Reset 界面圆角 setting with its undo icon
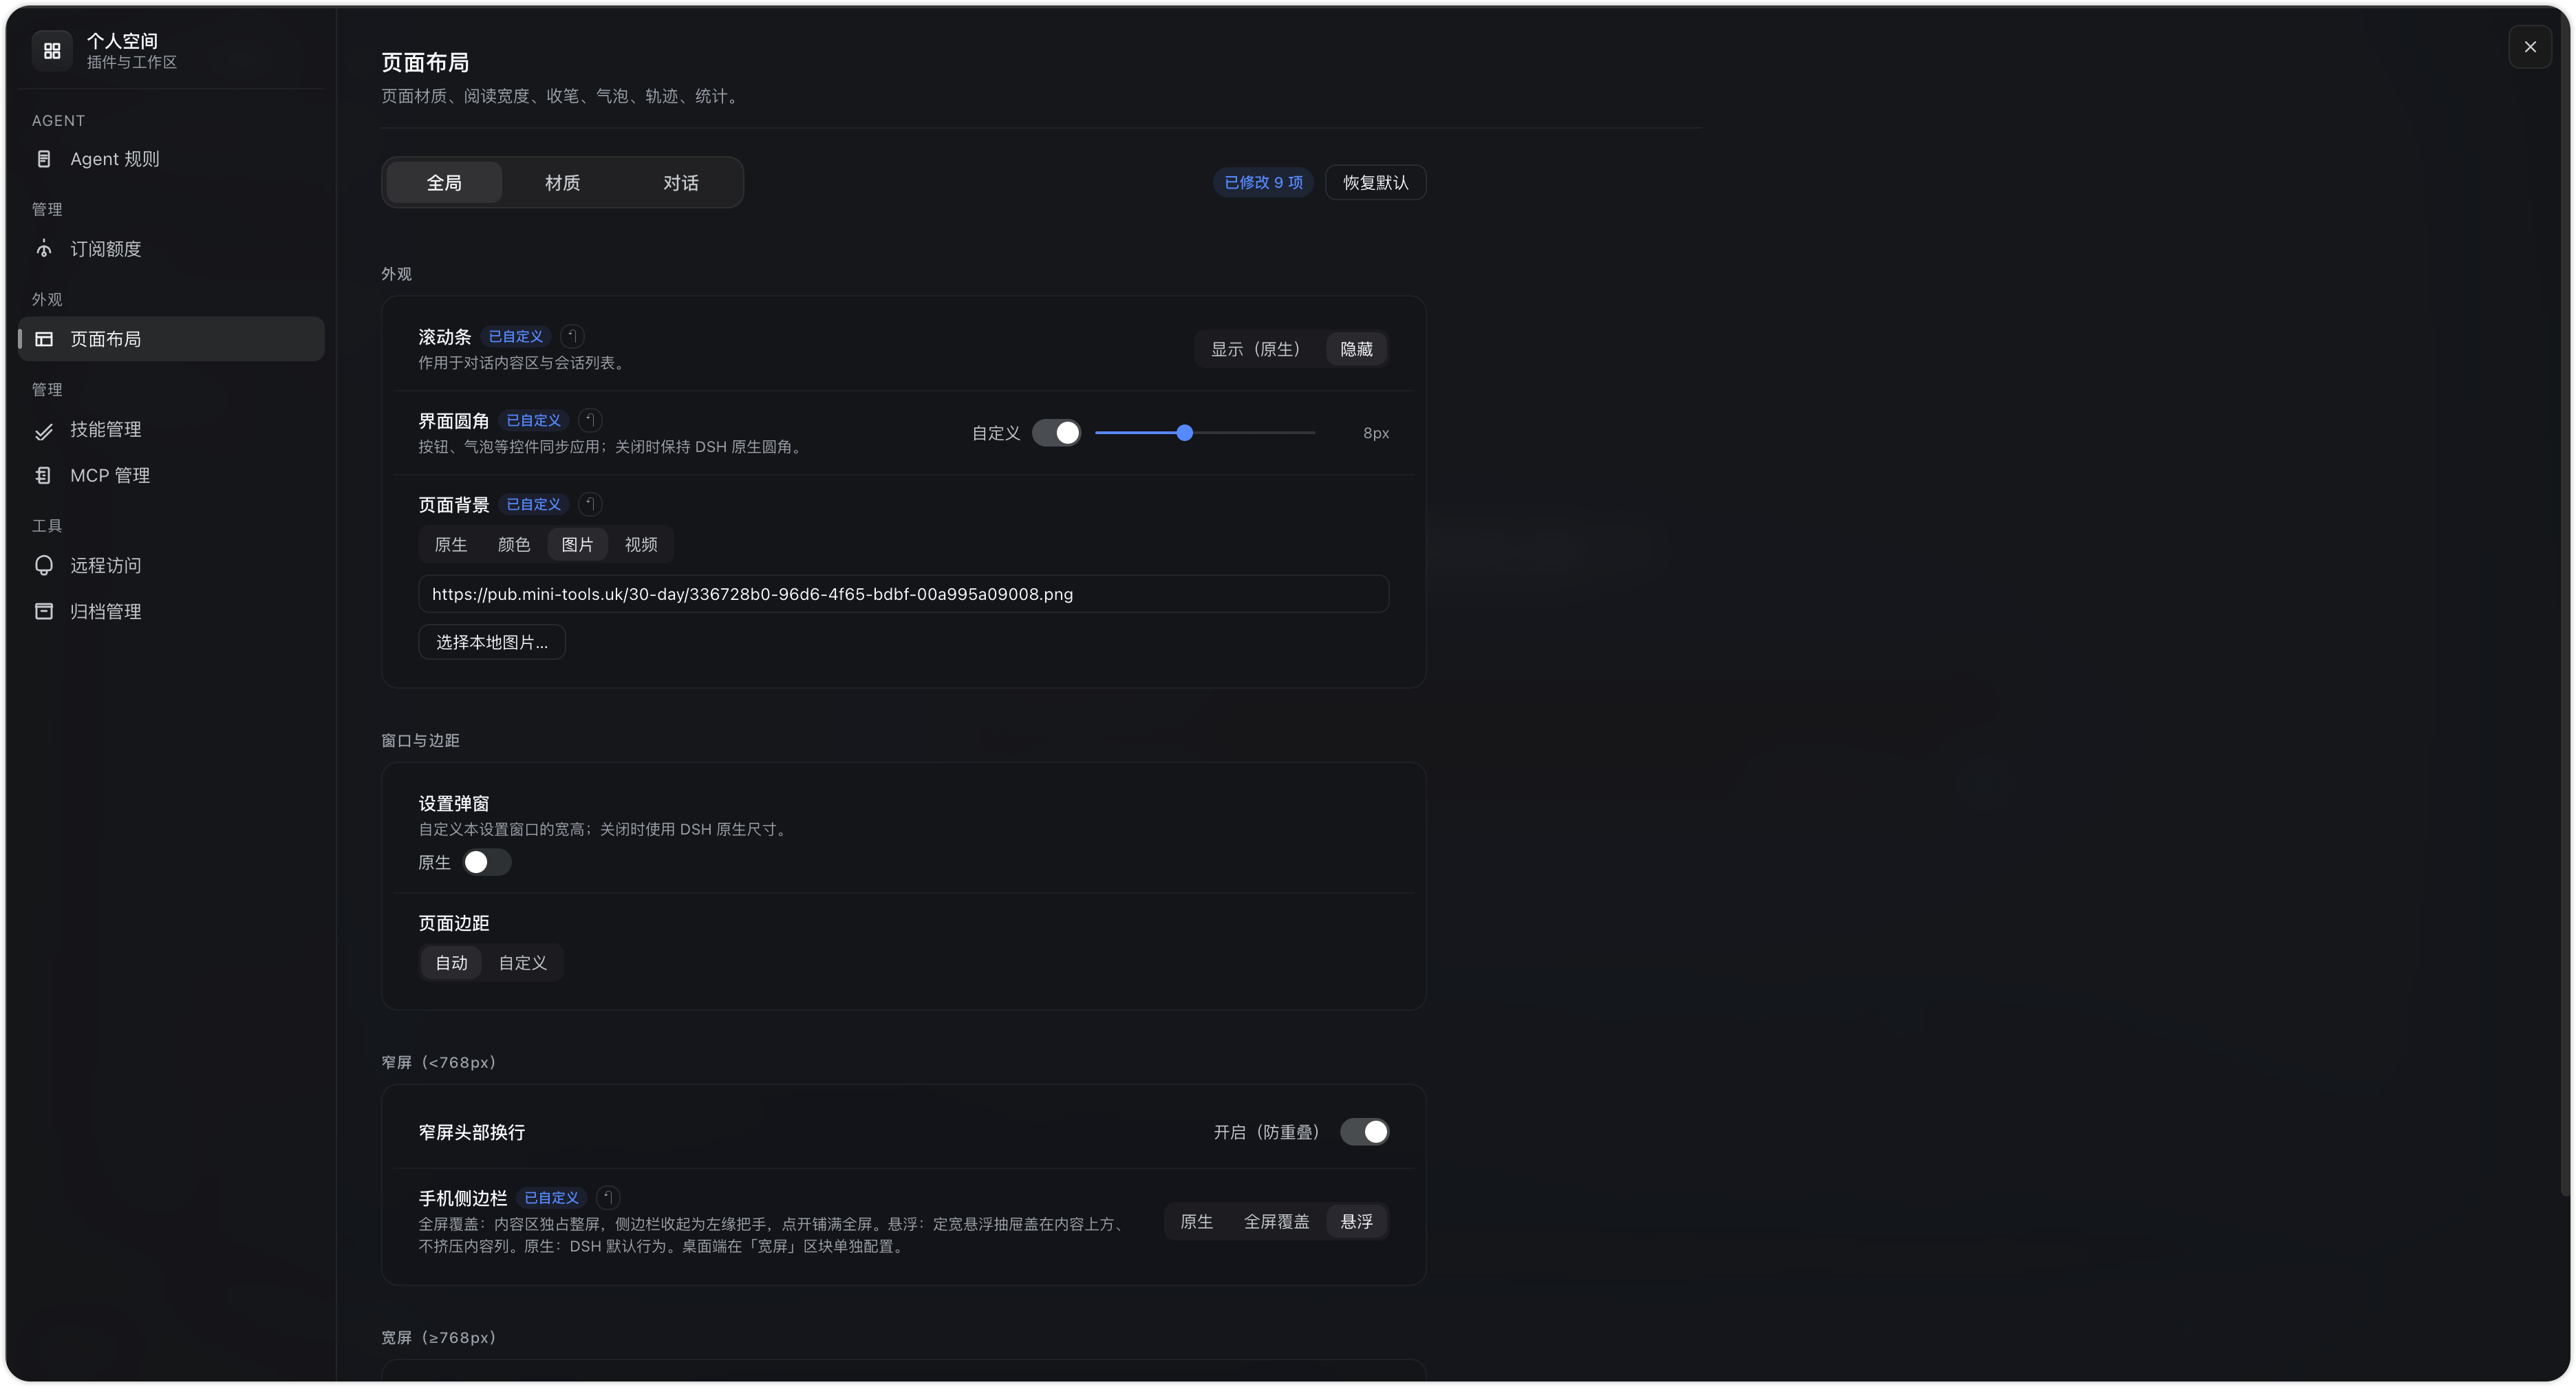Image resolution: width=2576 pixels, height=1387 pixels. pyautogui.click(x=590, y=420)
